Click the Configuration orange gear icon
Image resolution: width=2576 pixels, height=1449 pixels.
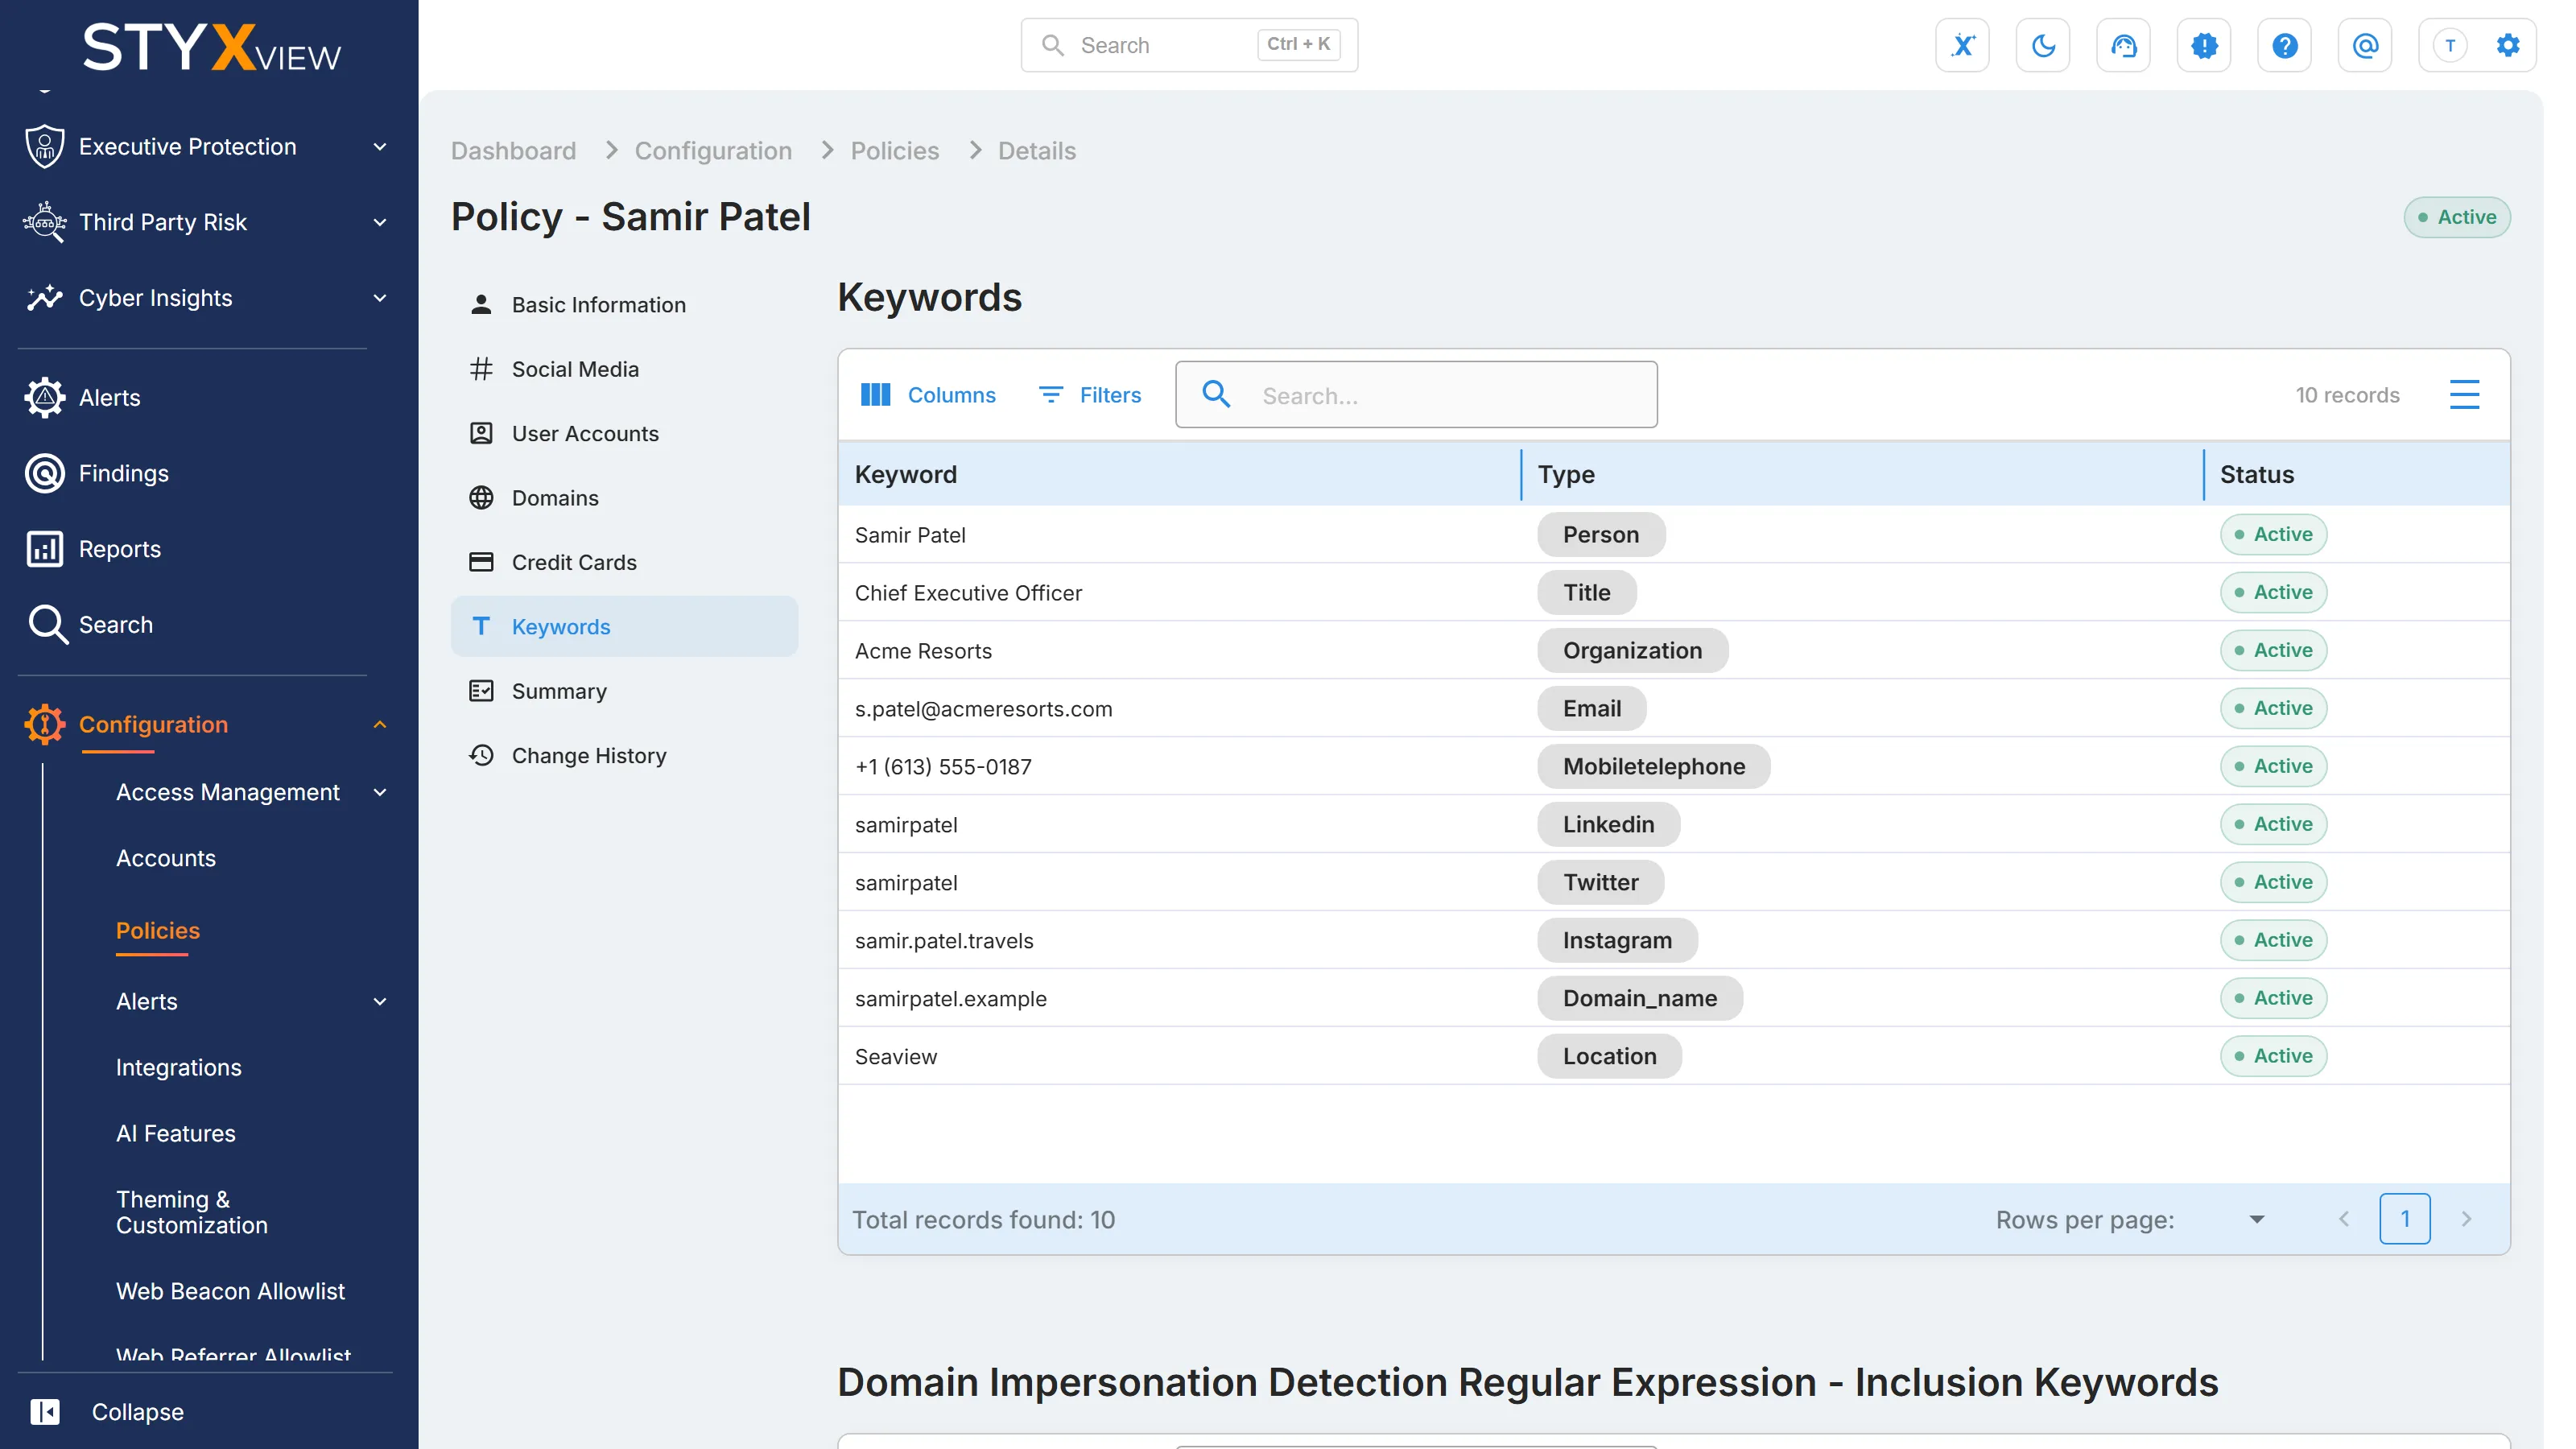tap(45, 724)
